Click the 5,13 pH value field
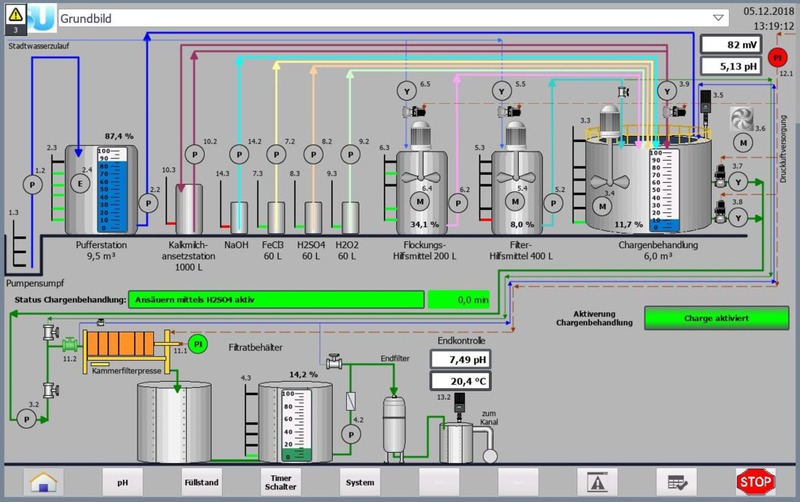This screenshot has height=502, width=800. click(x=730, y=67)
